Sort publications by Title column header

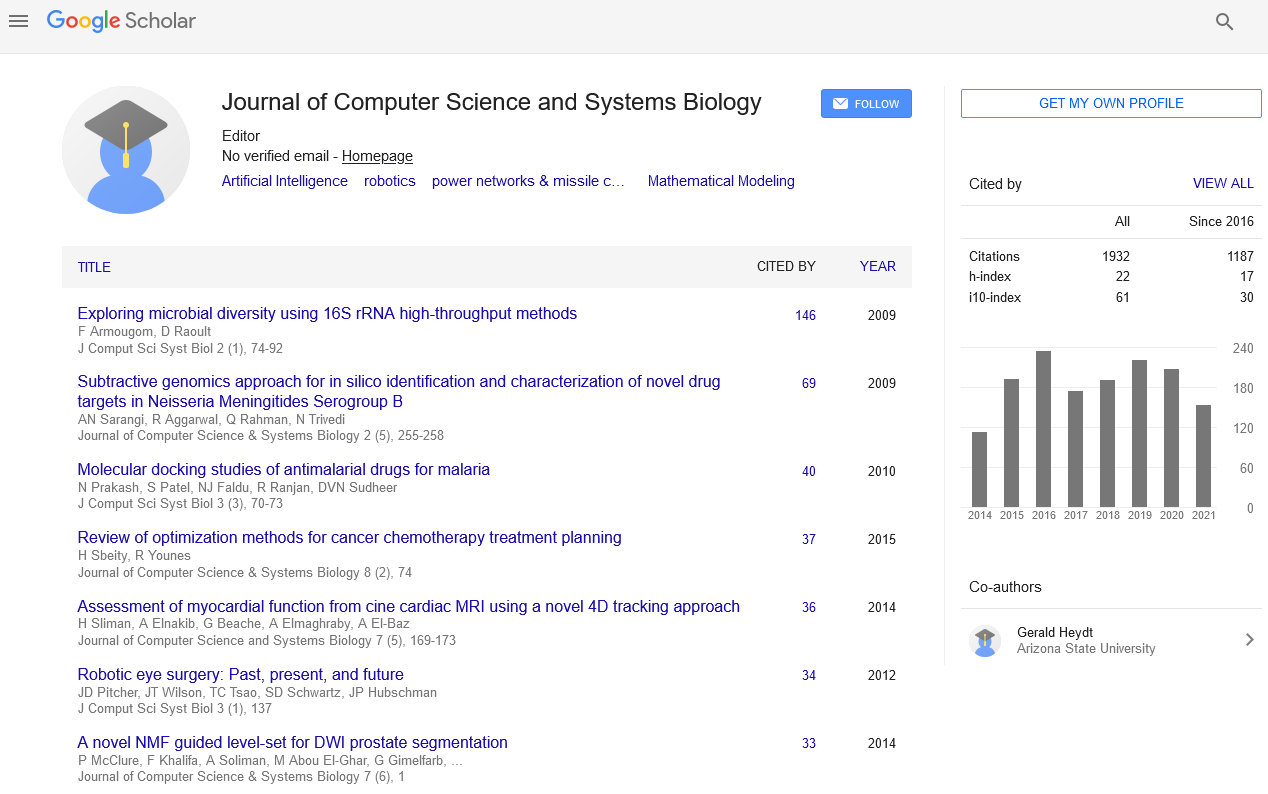[94, 267]
